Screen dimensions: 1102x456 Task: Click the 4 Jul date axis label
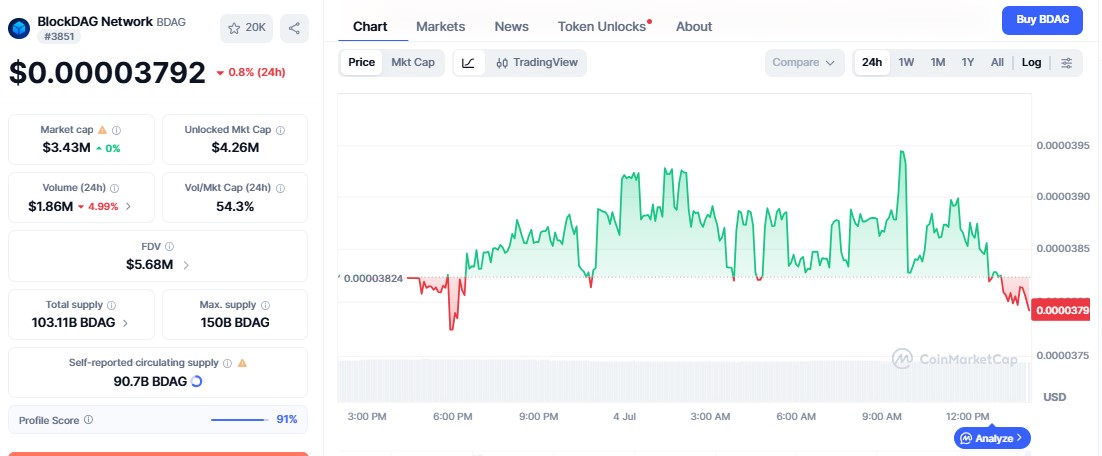click(624, 417)
